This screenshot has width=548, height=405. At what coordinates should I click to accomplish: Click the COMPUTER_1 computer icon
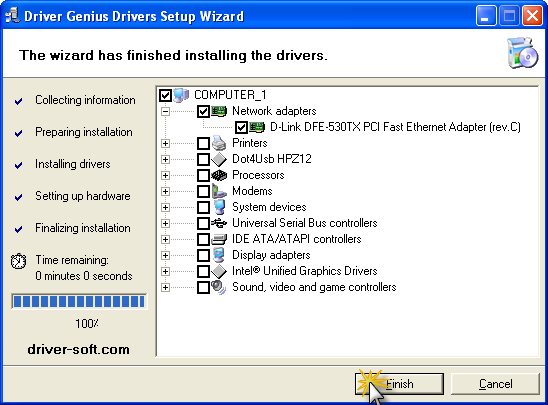tap(181, 95)
